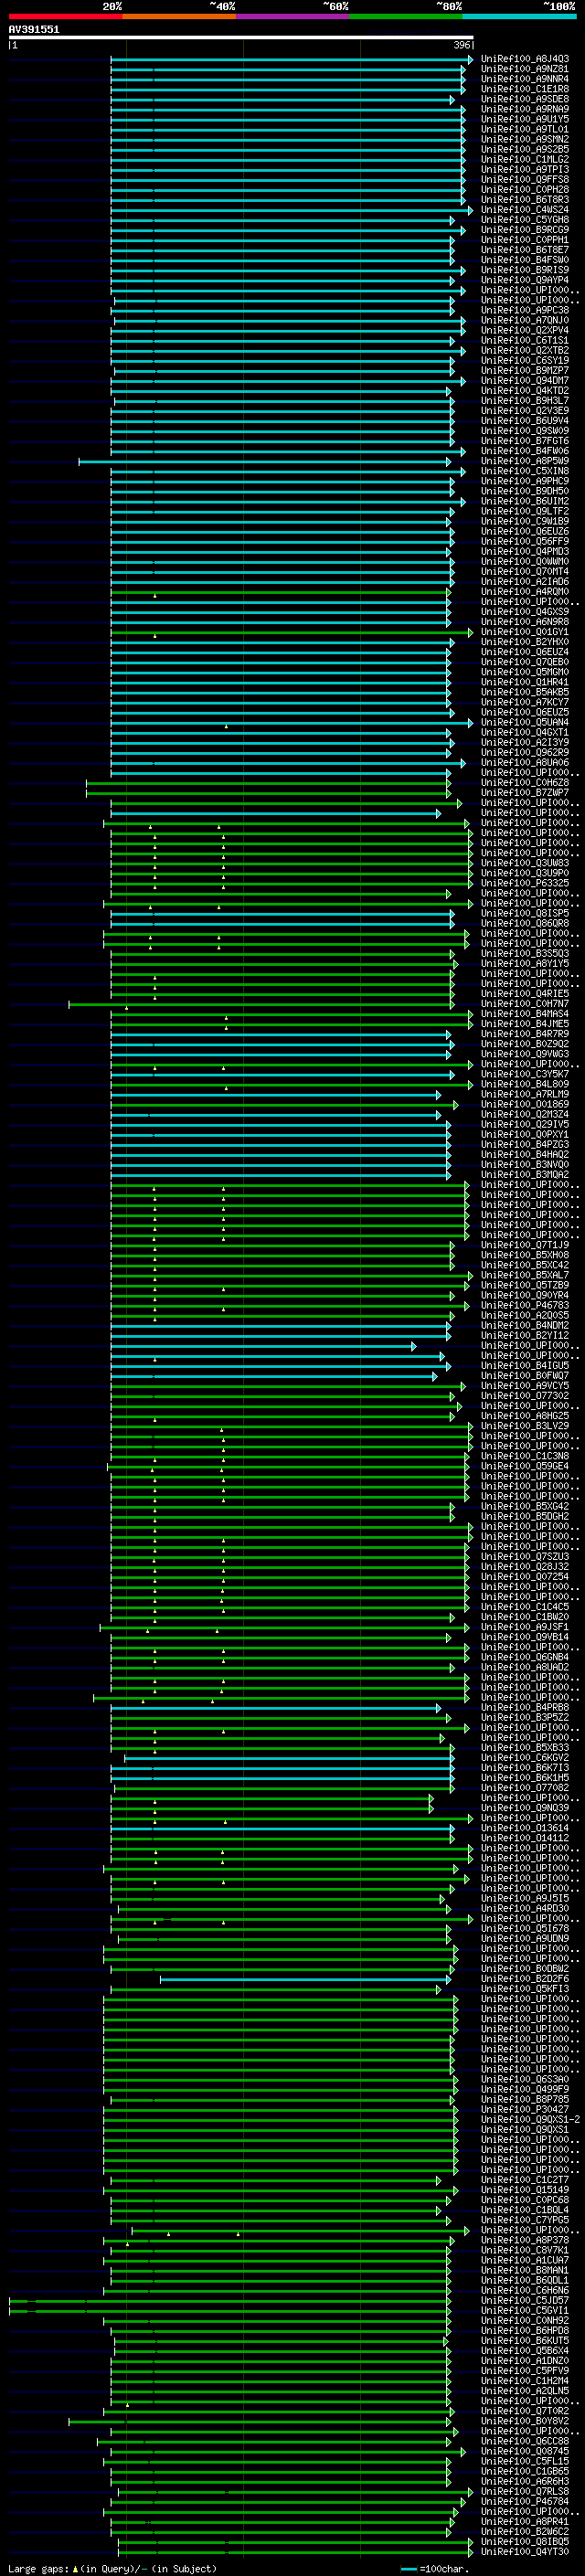The width and height of the screenshot is (585, 2576).
Task: Click the red 20% identity legend segment
Action: [65, 16]
